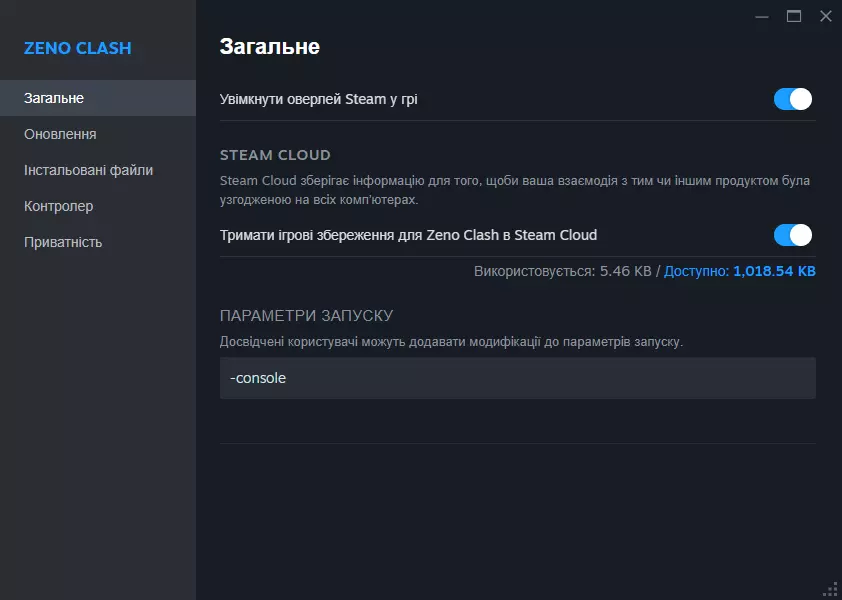
Task: Click the Тримати ігрові збереження label text
Action: (408, 235)
